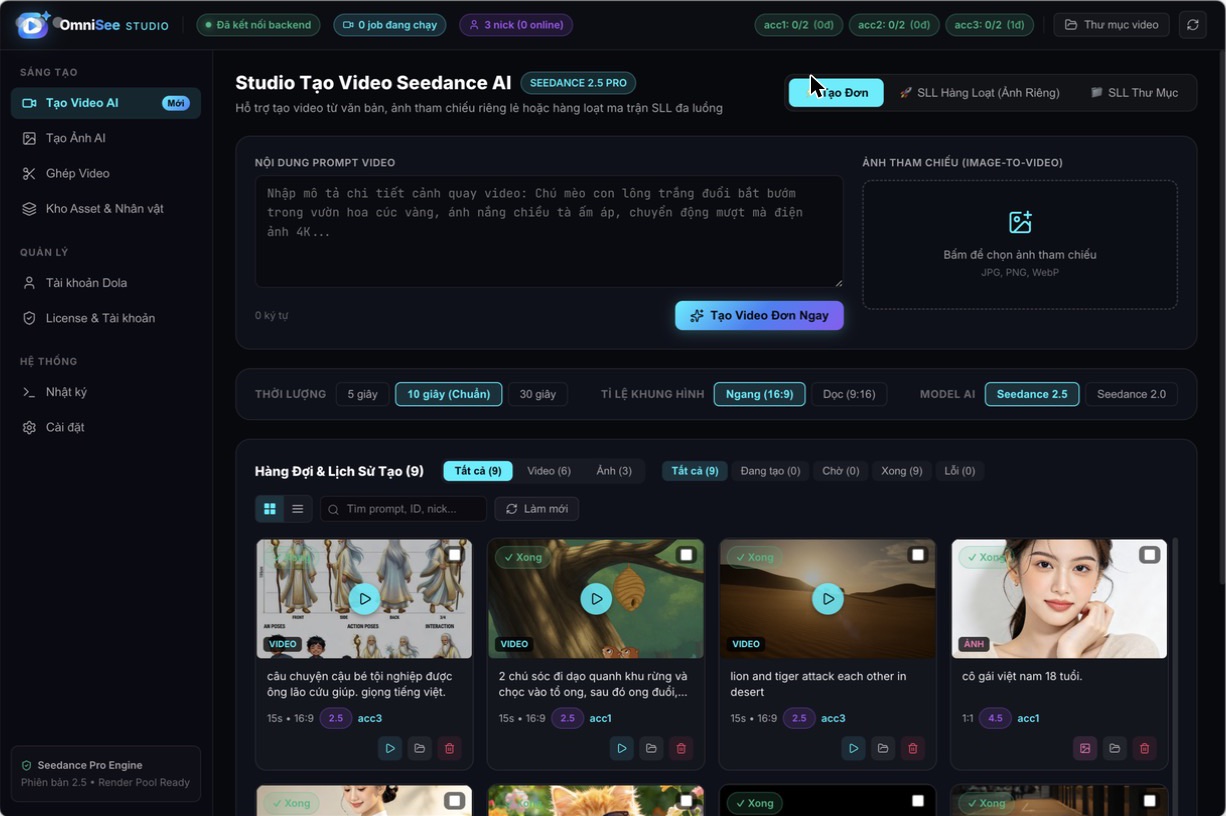Click Làm mới refresh button

pos(537,509)
